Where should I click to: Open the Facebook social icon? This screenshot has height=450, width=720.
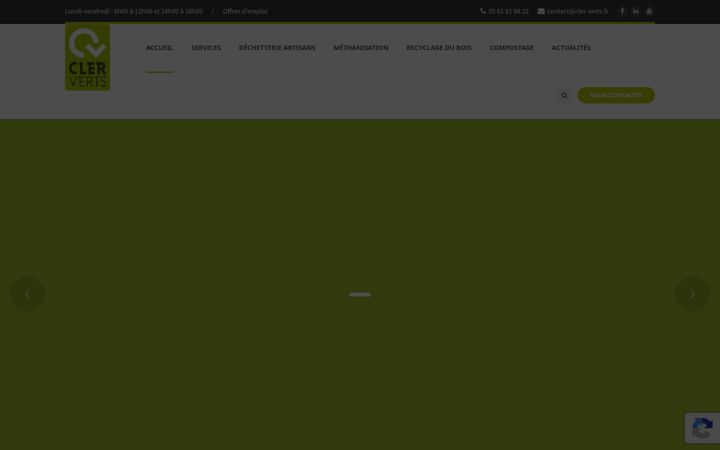(x=622, y=11)
